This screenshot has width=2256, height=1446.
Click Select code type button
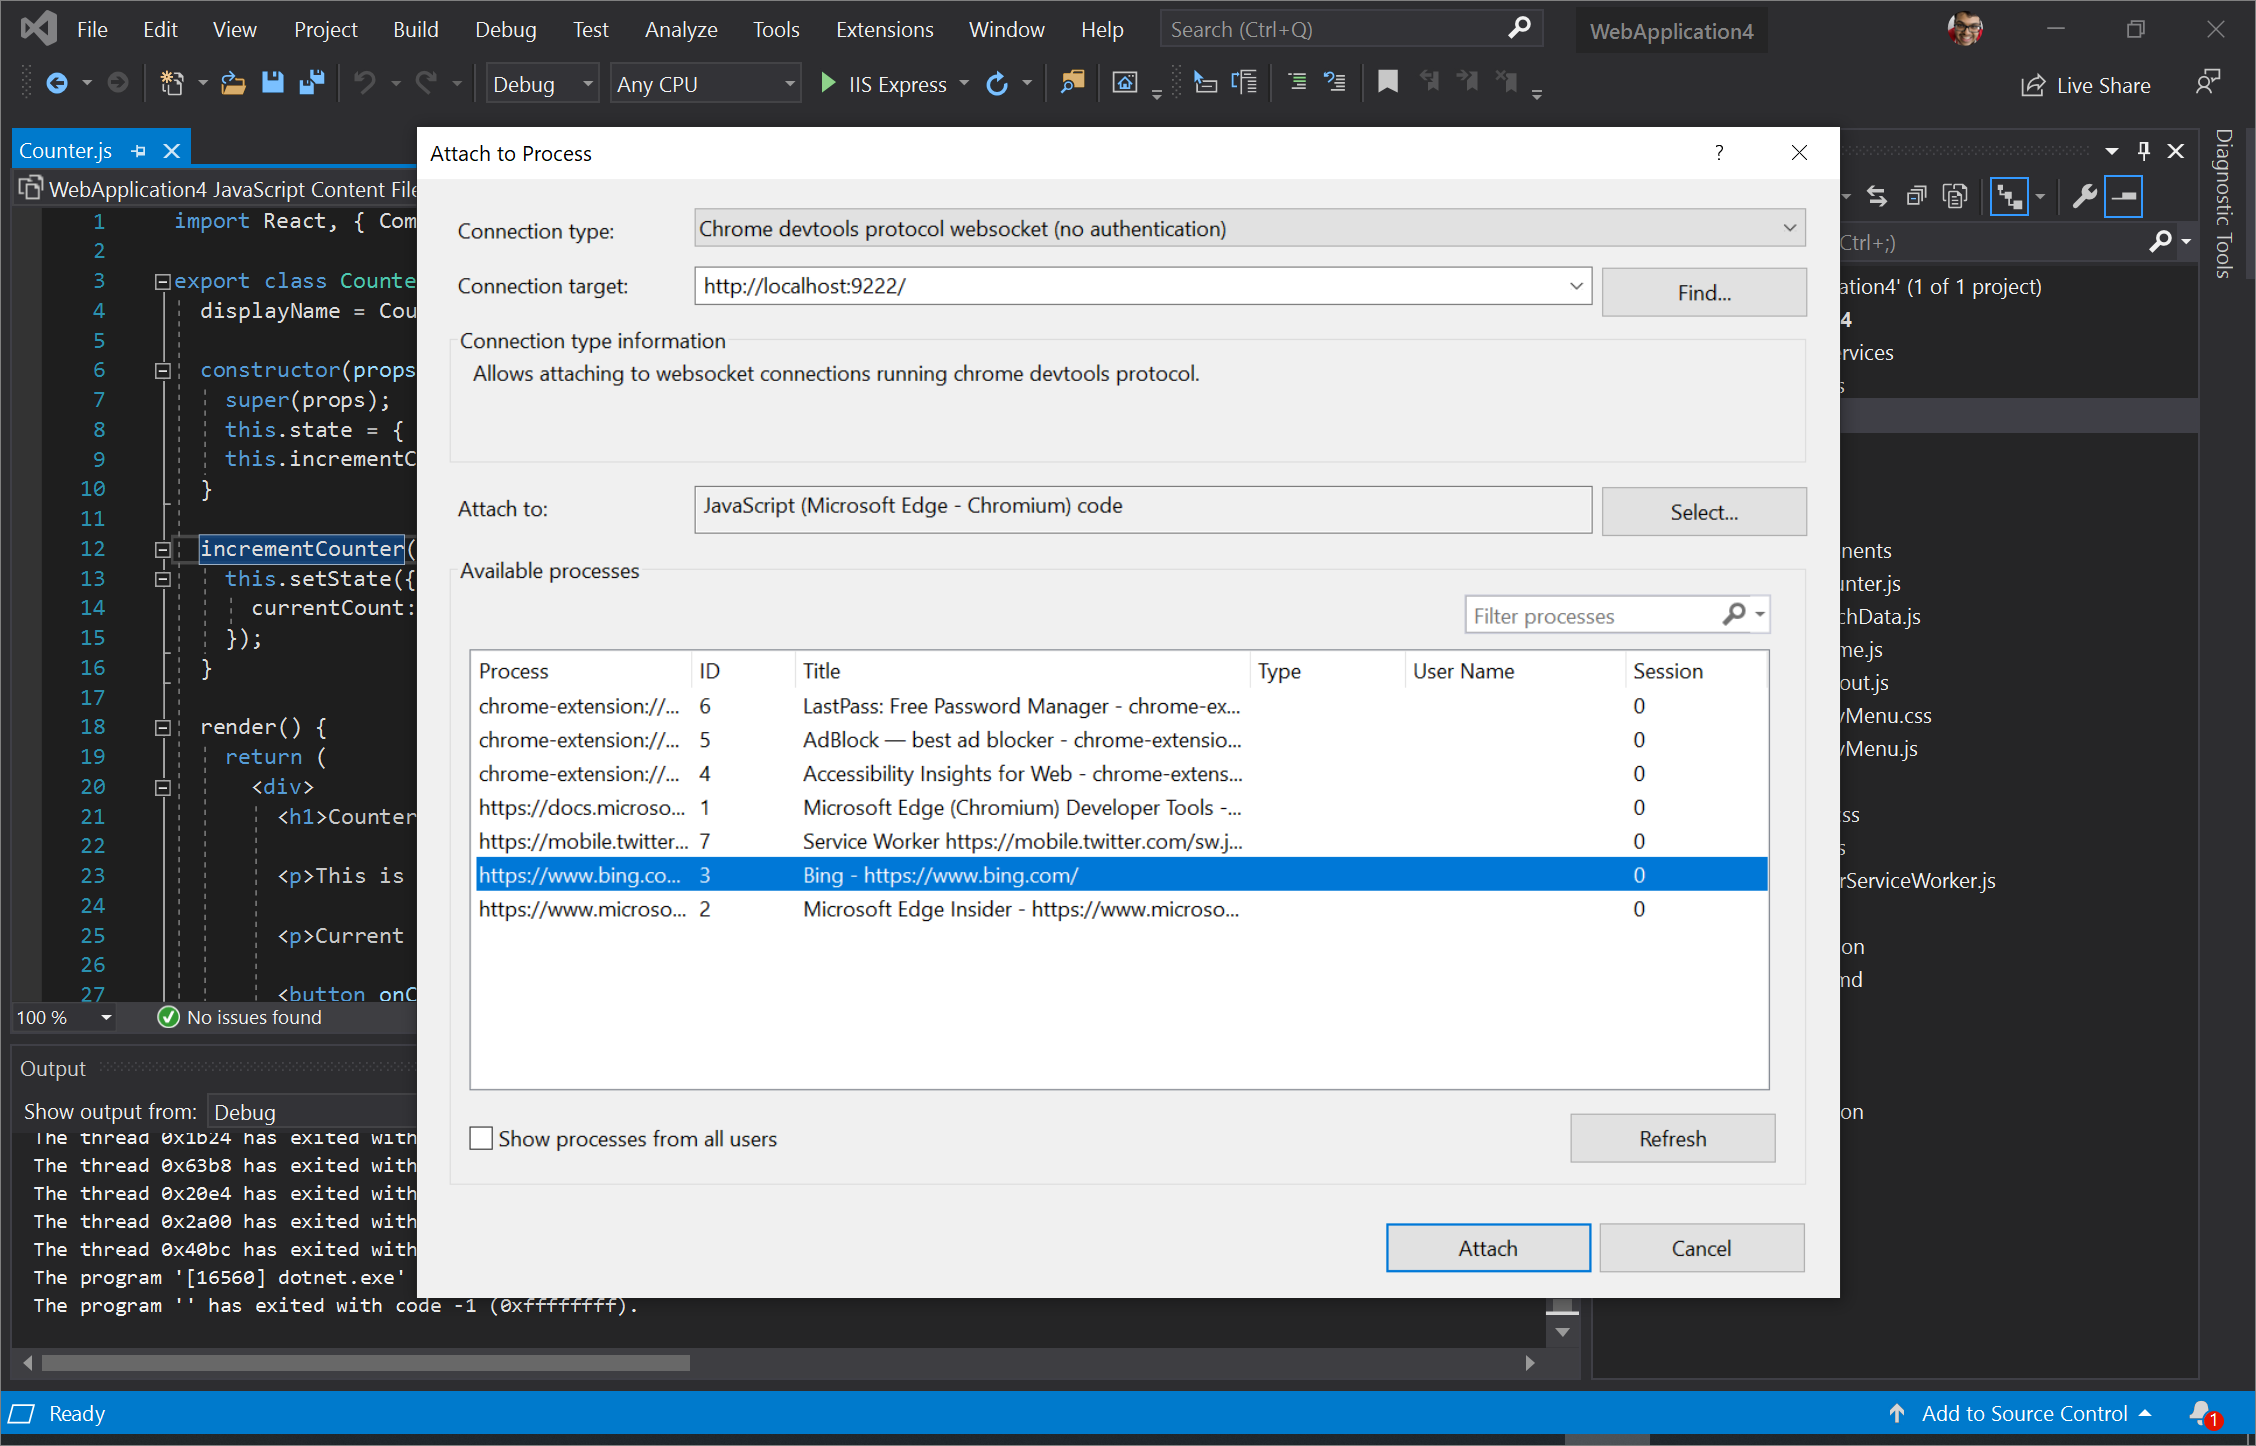(x=1704, y=510)
